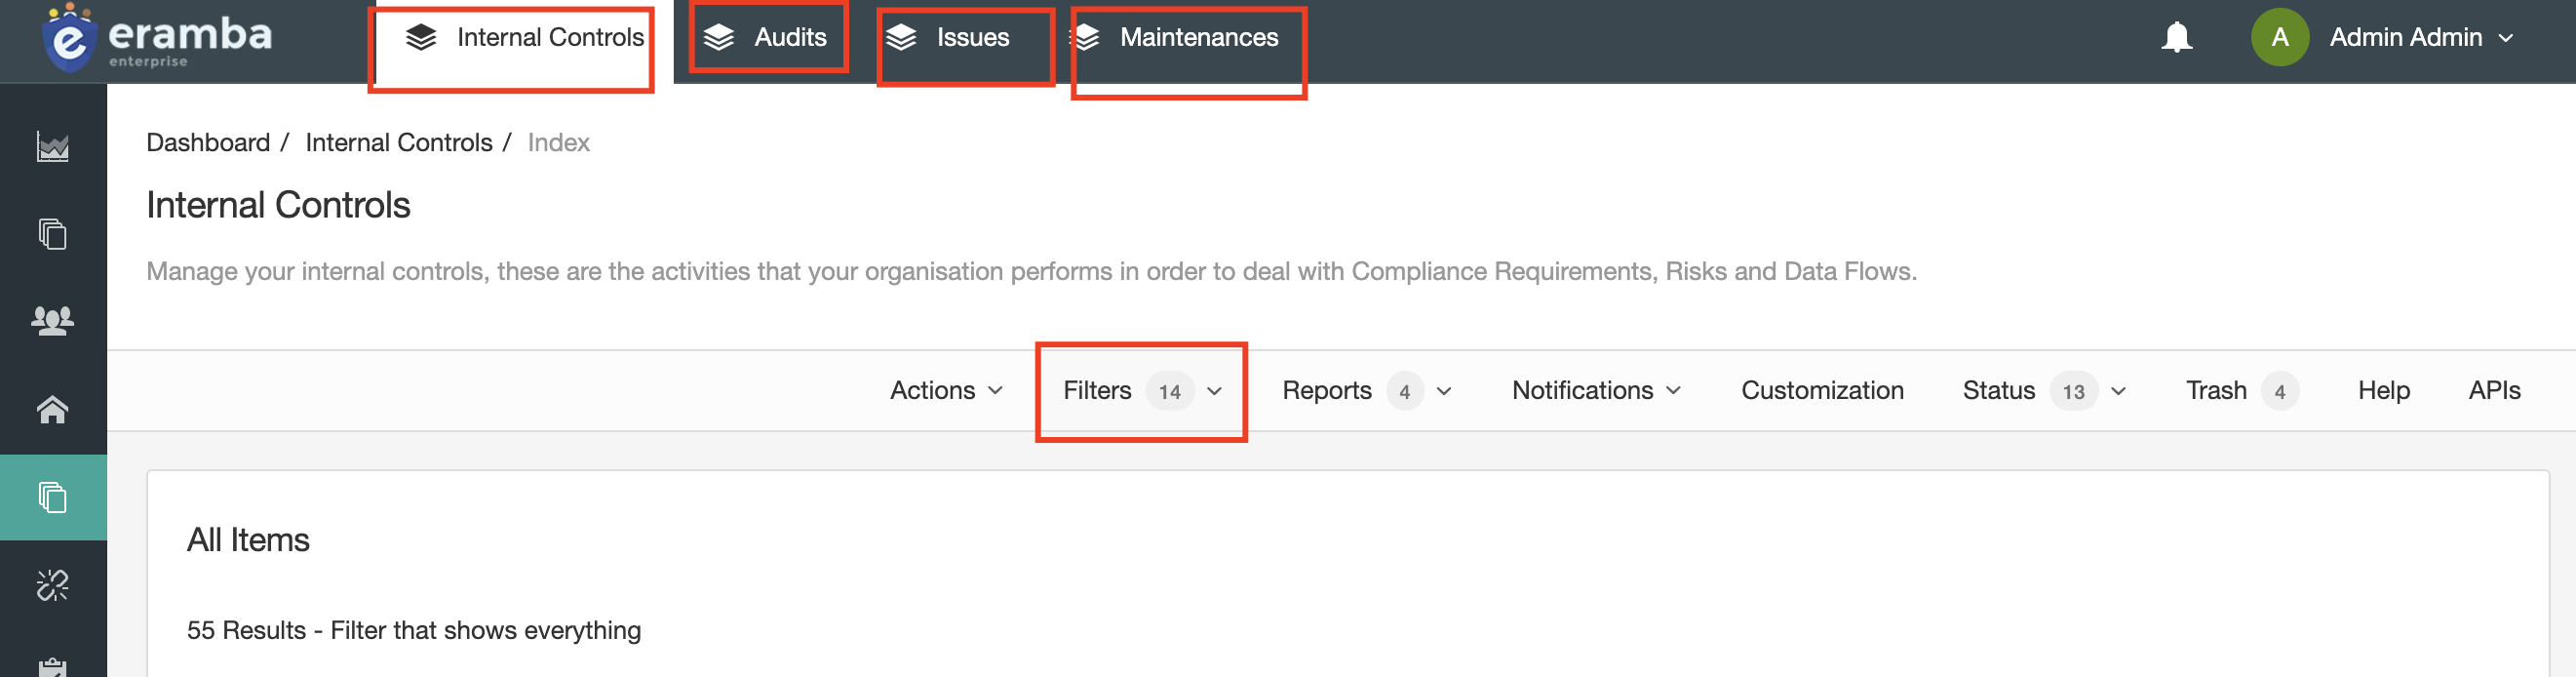The width and height of the screenshot is (2576, 677).
Task: Click the layers icon beside Issues
Action: pyautogui.click(x=901, y=38)
